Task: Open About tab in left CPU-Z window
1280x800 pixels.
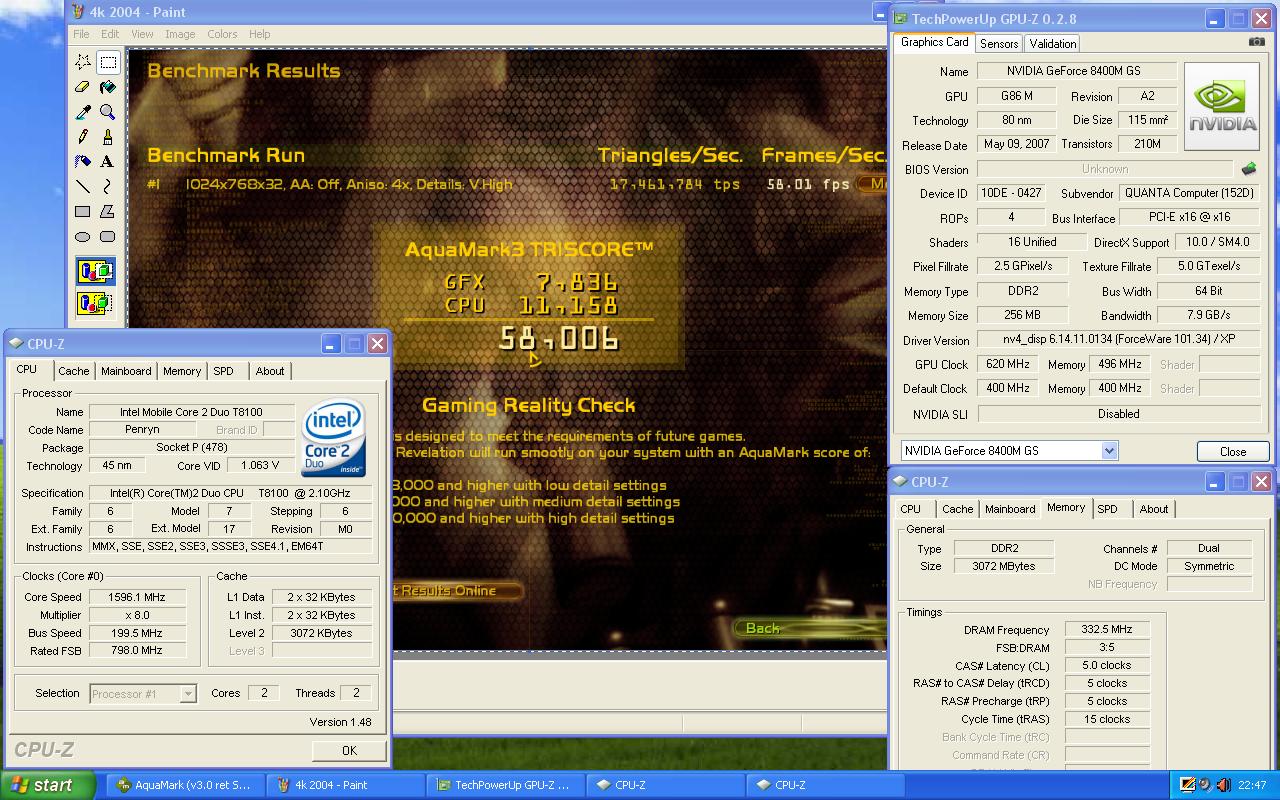Action: click(x=270, y=371)
